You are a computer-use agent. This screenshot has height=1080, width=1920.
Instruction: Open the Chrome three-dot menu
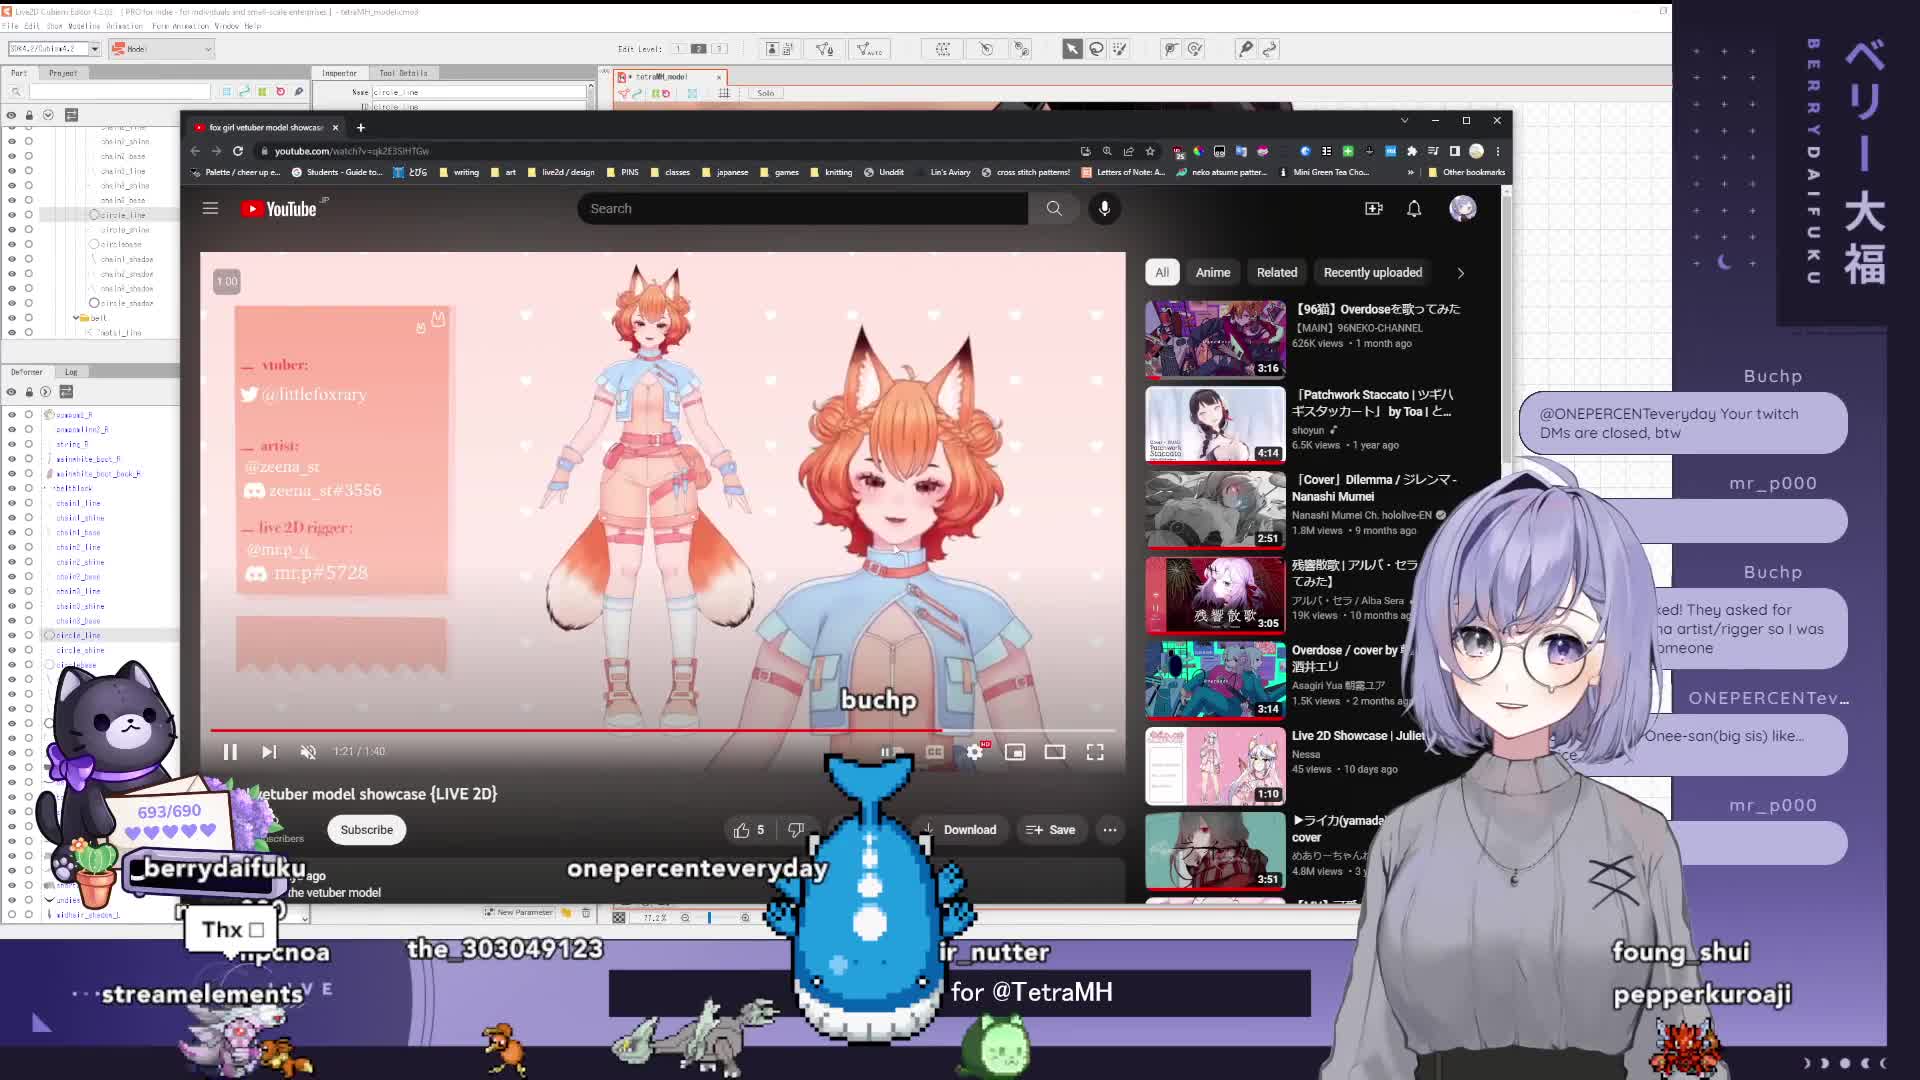tap(1497, 151)
